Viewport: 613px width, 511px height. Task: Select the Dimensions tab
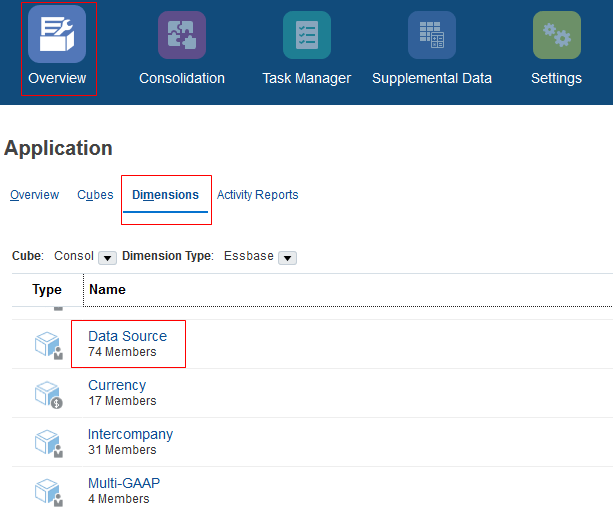coord(165,195)
